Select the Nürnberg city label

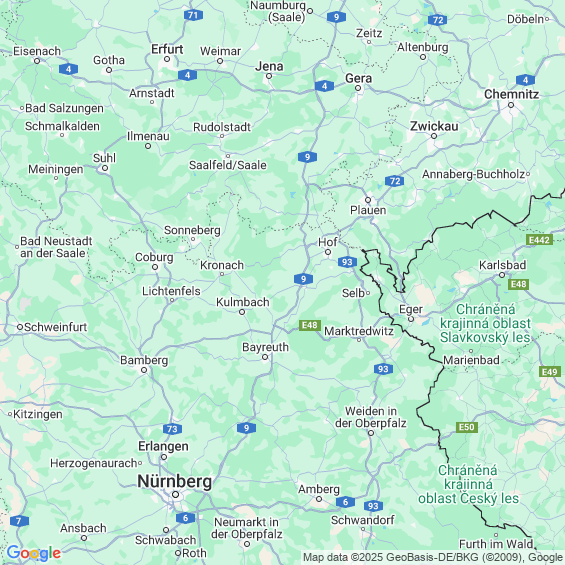tap(174, 481)
